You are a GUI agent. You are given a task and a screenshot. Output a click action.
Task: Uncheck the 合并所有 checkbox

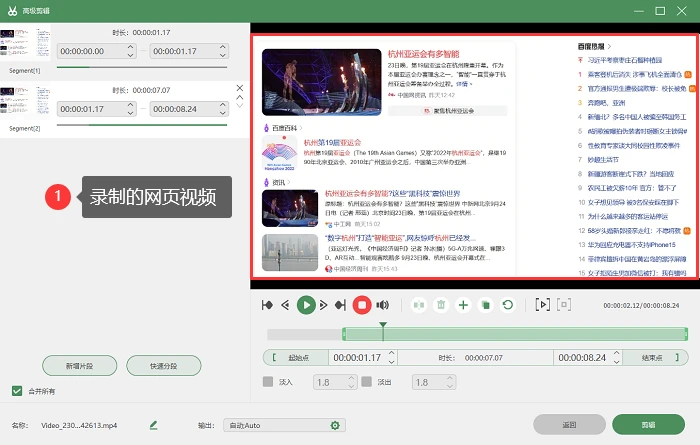pos(17,391)
